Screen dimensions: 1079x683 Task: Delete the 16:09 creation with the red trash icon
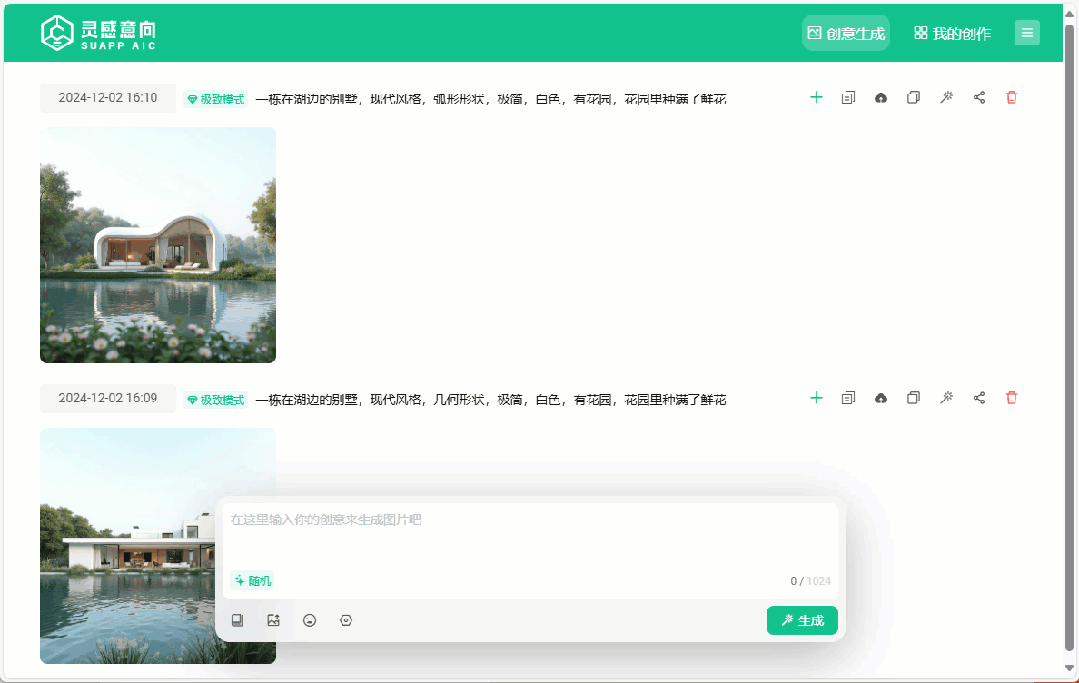(1011, 398)
